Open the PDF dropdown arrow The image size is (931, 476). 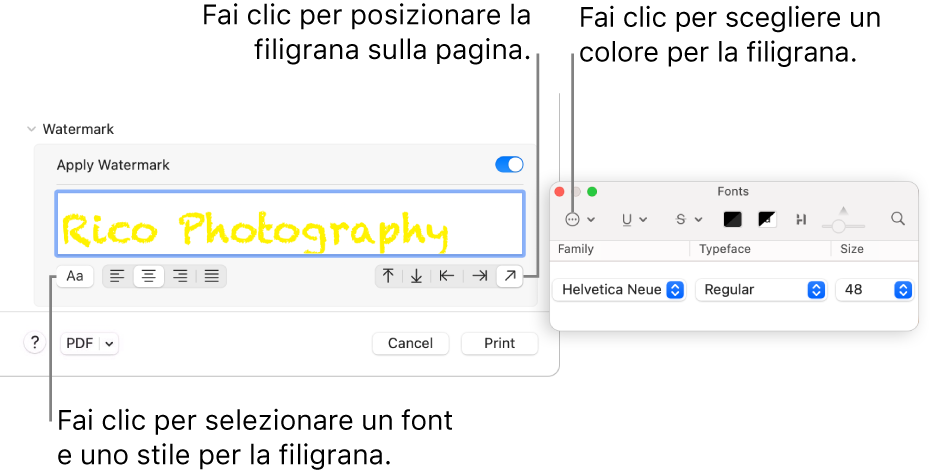(x=109, y=344)
